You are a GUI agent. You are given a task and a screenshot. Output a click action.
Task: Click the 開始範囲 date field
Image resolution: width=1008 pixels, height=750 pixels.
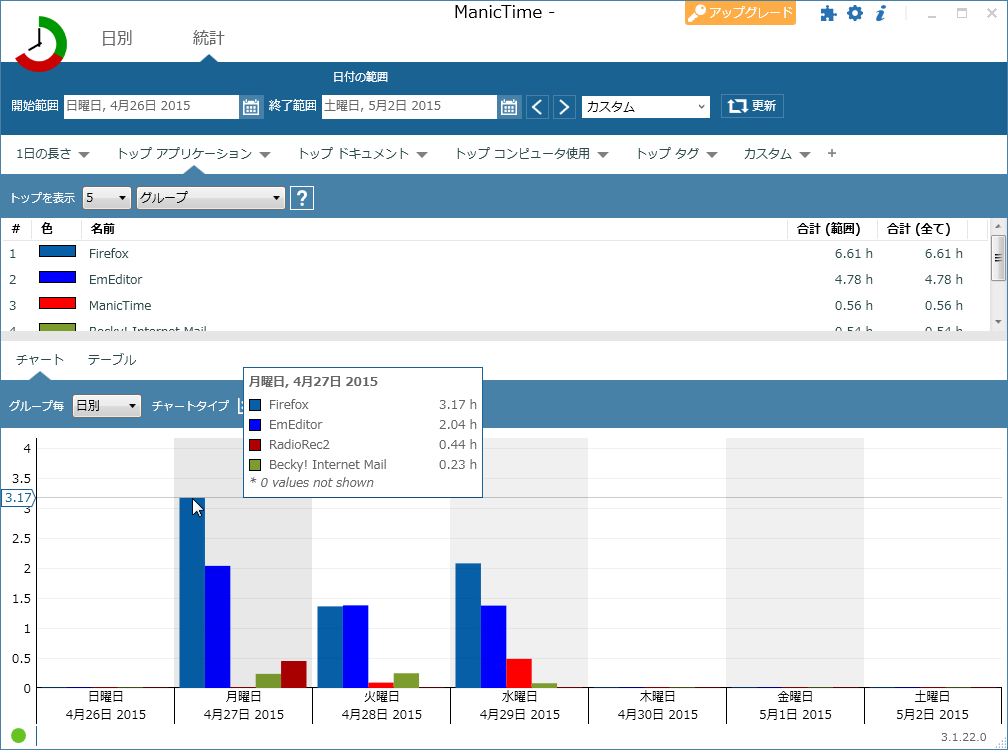pos(152,107)
